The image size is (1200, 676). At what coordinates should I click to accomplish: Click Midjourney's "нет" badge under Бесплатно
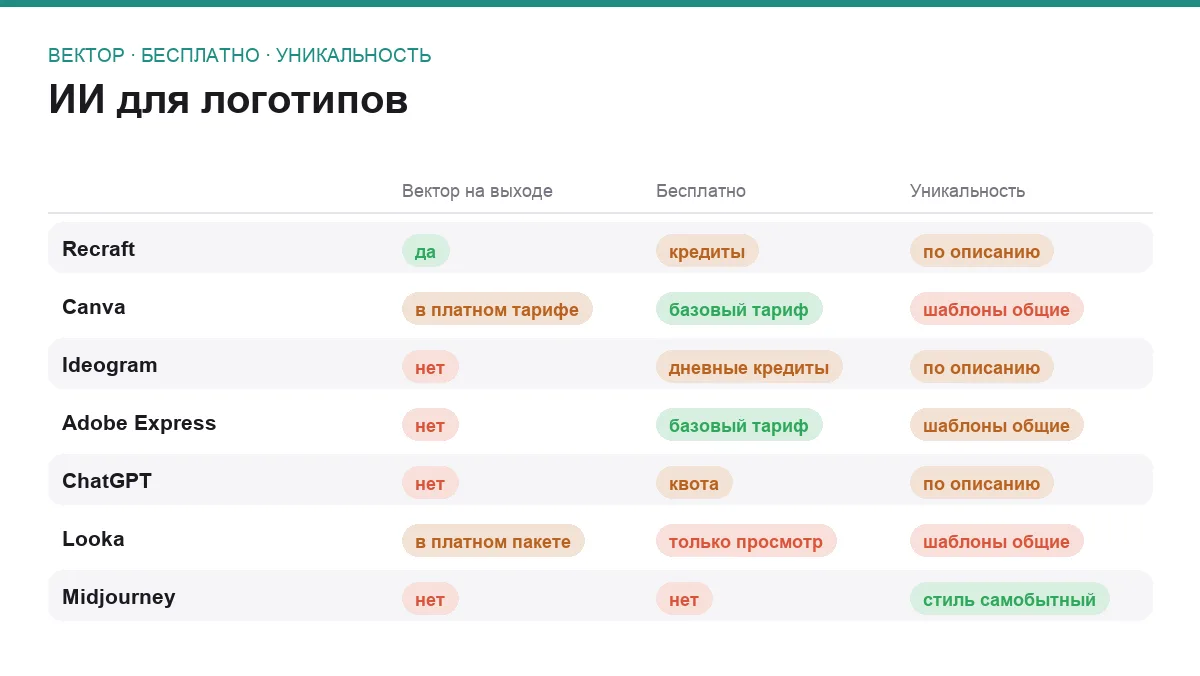point(684,599)
